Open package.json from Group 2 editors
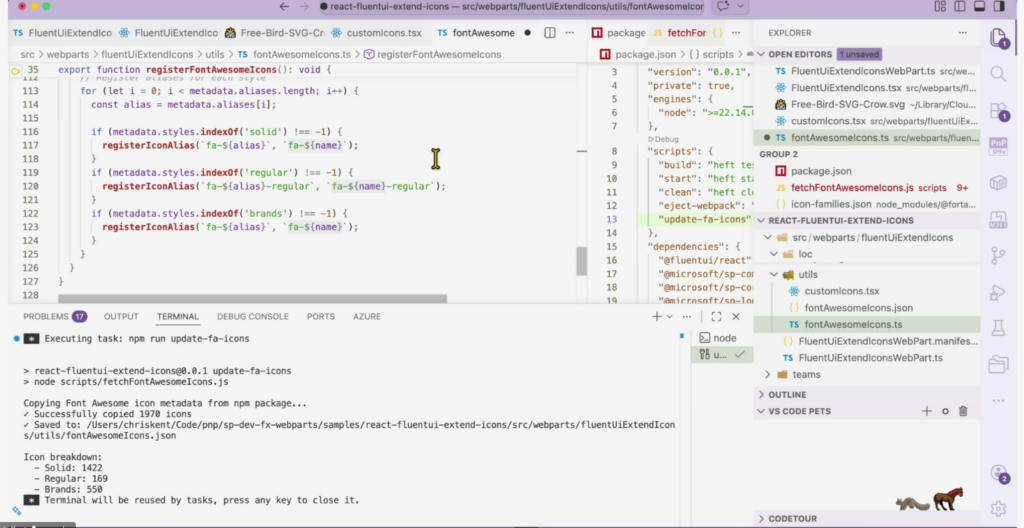This screenshot has width=1024, height=528. [821, 170]
